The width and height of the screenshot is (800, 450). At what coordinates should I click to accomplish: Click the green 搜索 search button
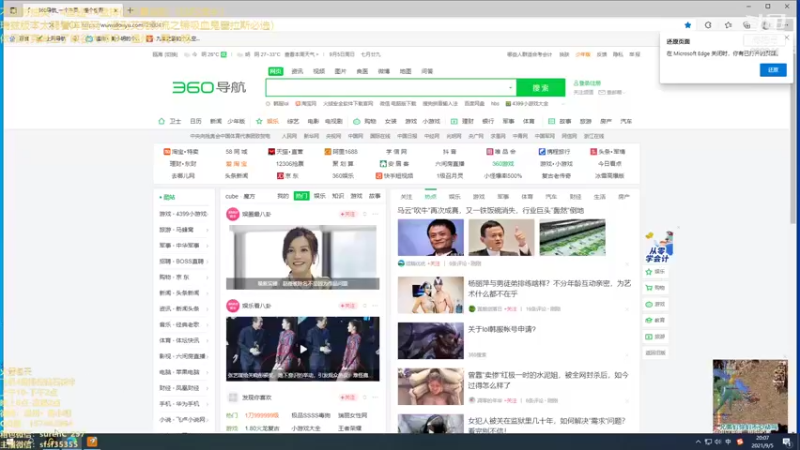pyautogui.click(x=540, y=88)
